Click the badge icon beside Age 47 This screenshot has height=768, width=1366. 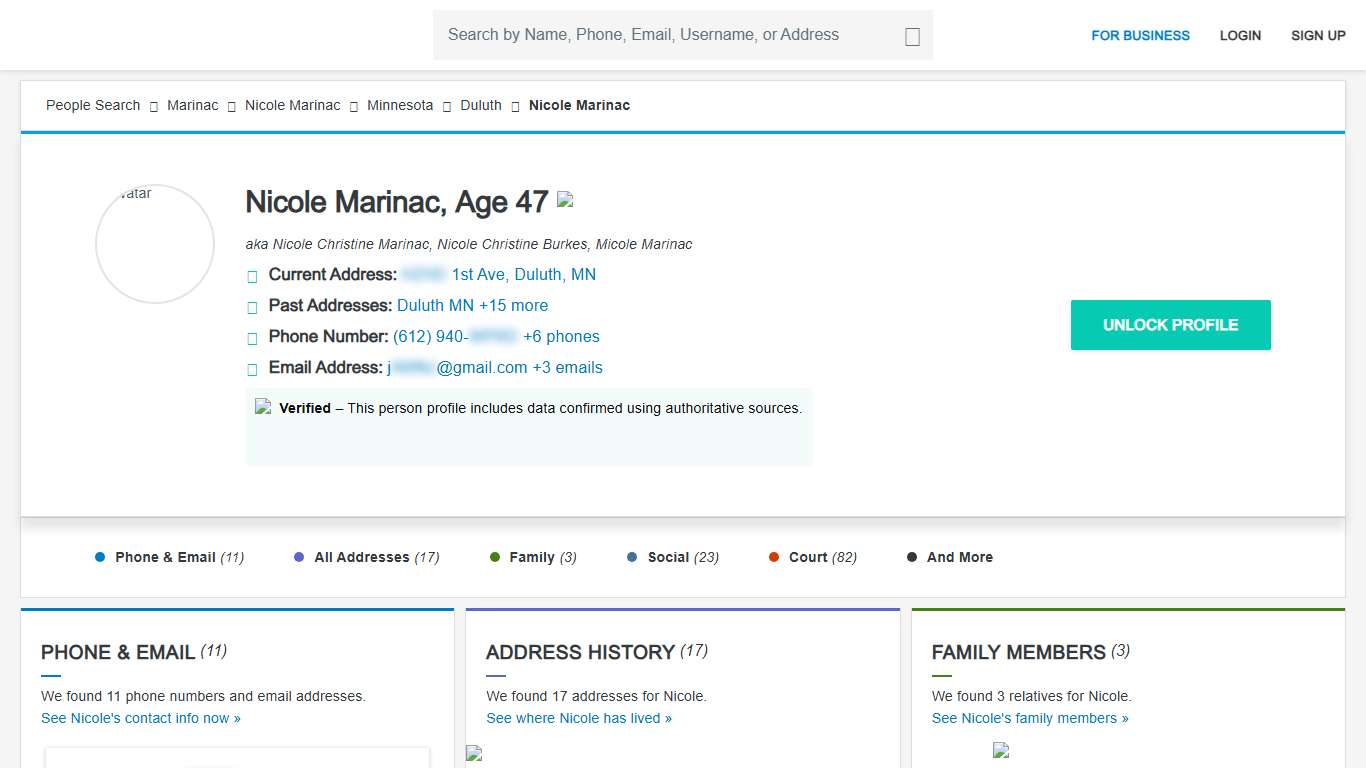point(565,200)
